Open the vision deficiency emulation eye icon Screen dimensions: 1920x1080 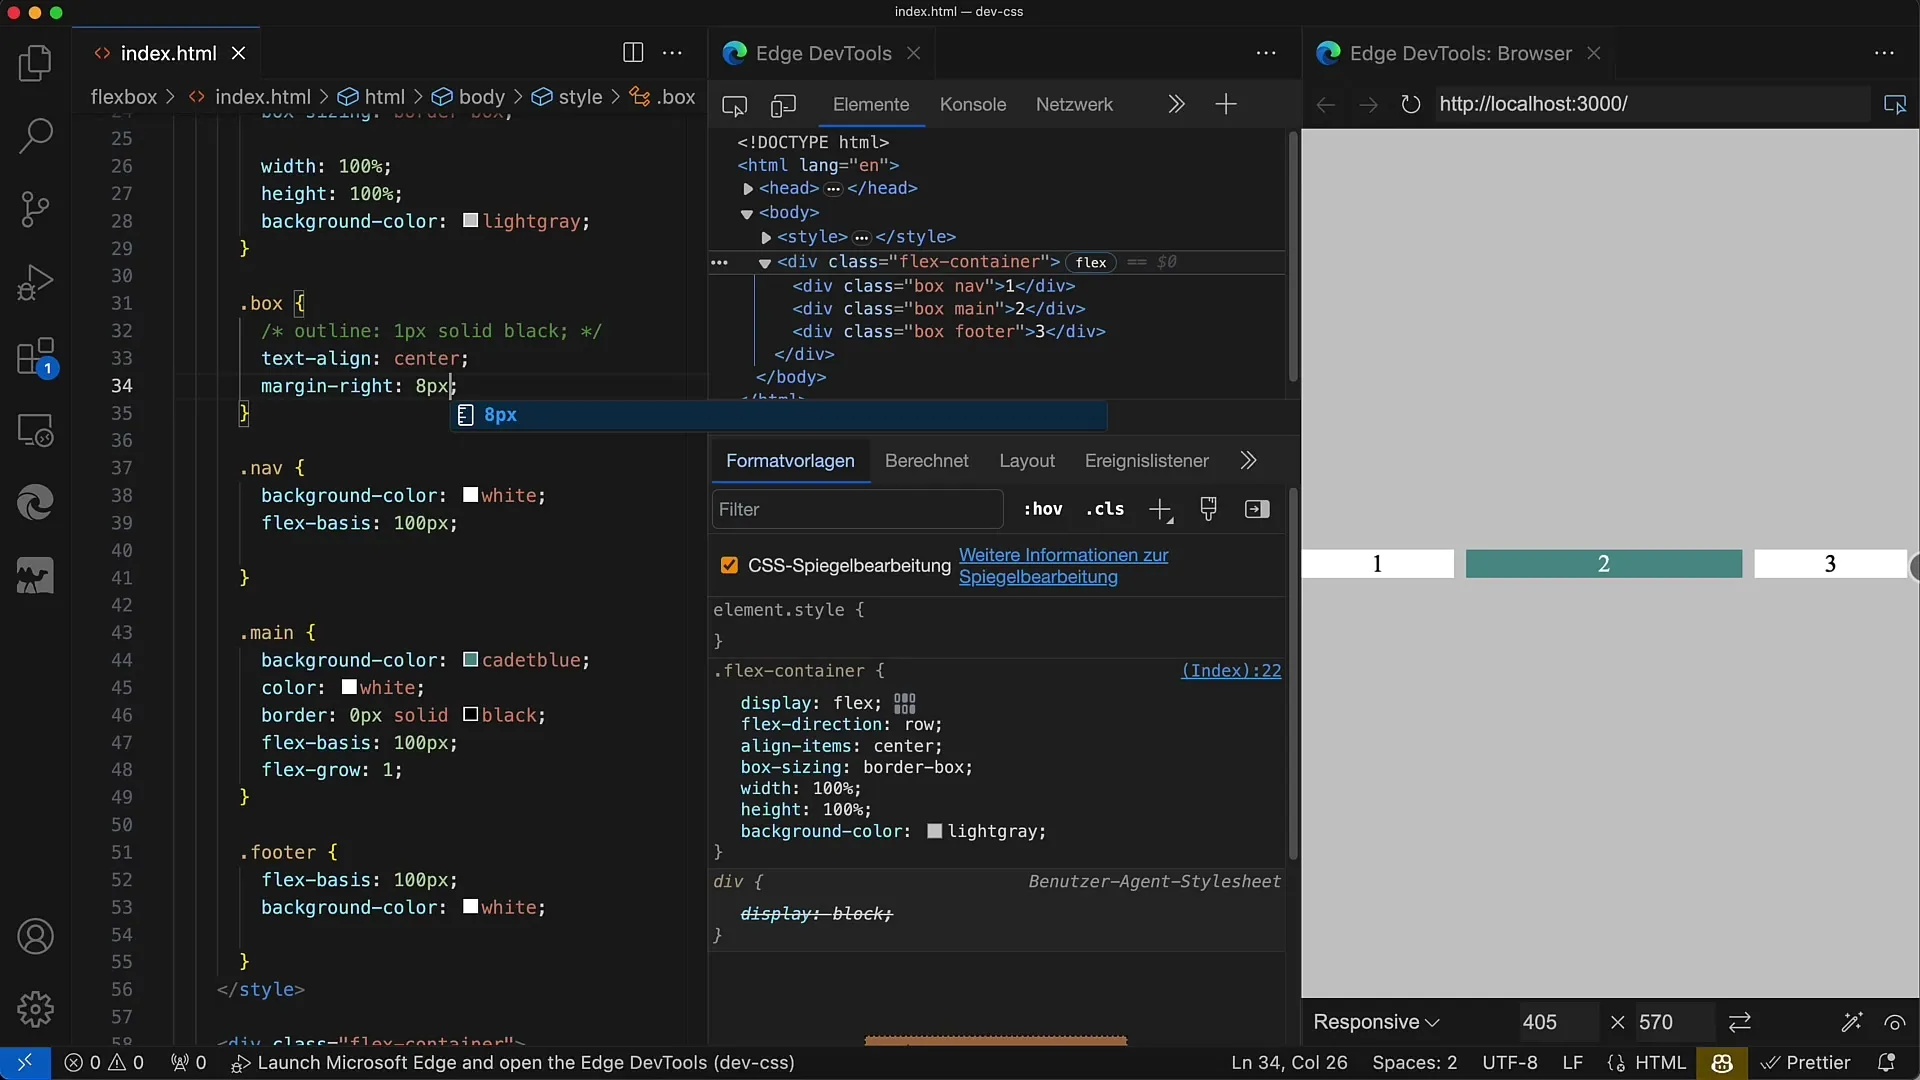click(x=1894, y=1022)
